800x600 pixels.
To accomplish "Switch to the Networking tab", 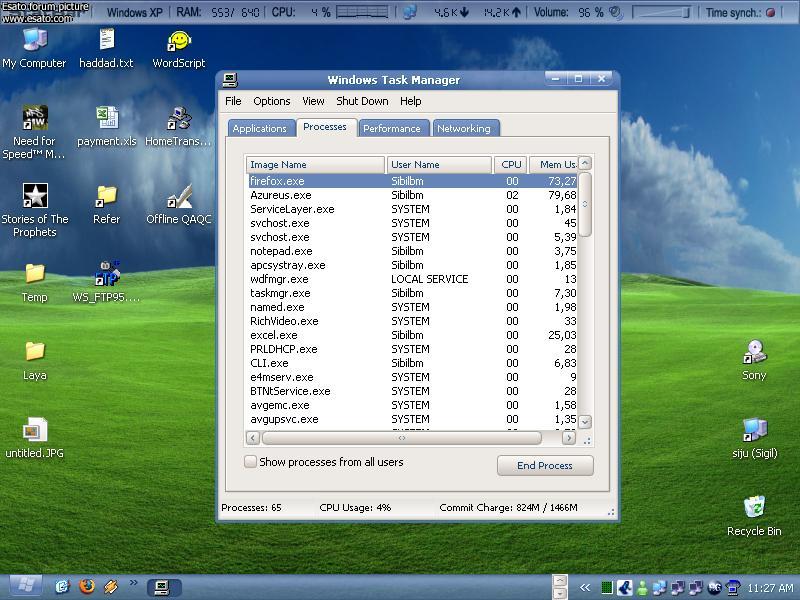I will point(464,128).
